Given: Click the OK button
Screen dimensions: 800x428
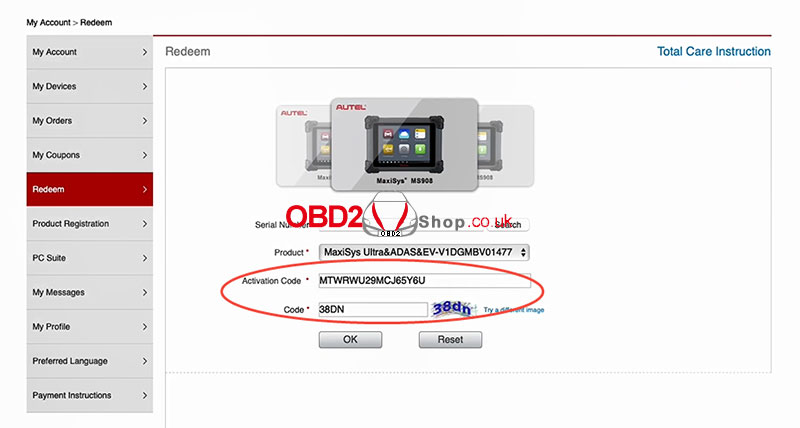Looking at the screenshot, I should (350, 340).
